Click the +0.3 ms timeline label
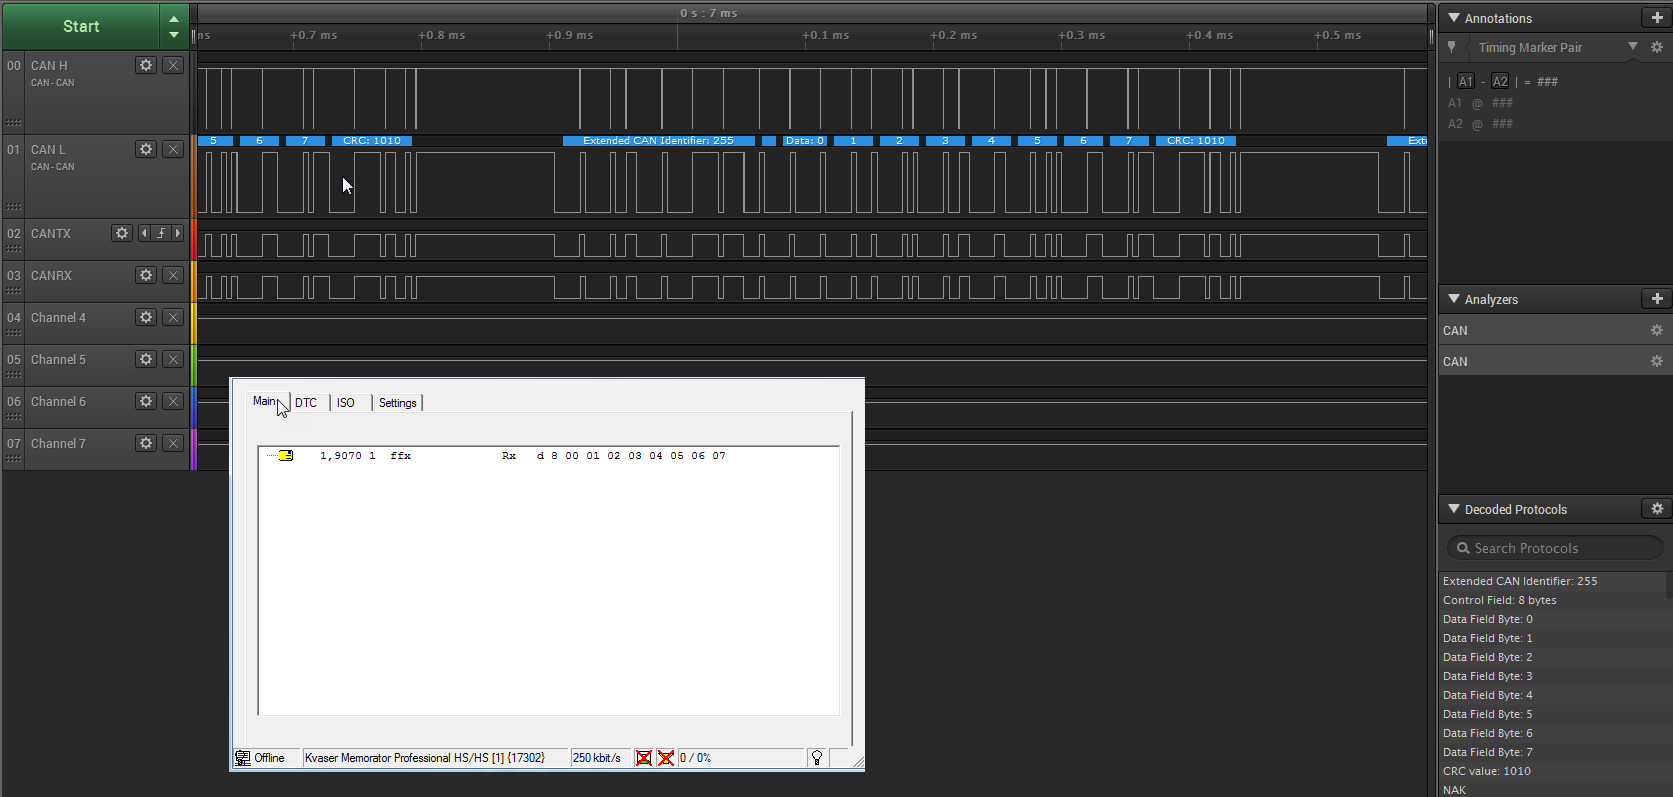Image resolution: width=1673 pixels, height=797 pixels. 1082,35
